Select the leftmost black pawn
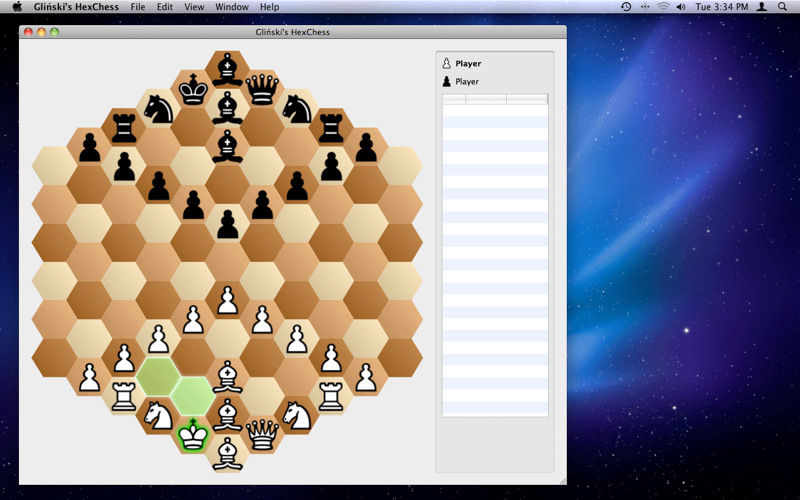Image resolution: width=800 pixels, height=500 pixels. (x=89, y=147)
